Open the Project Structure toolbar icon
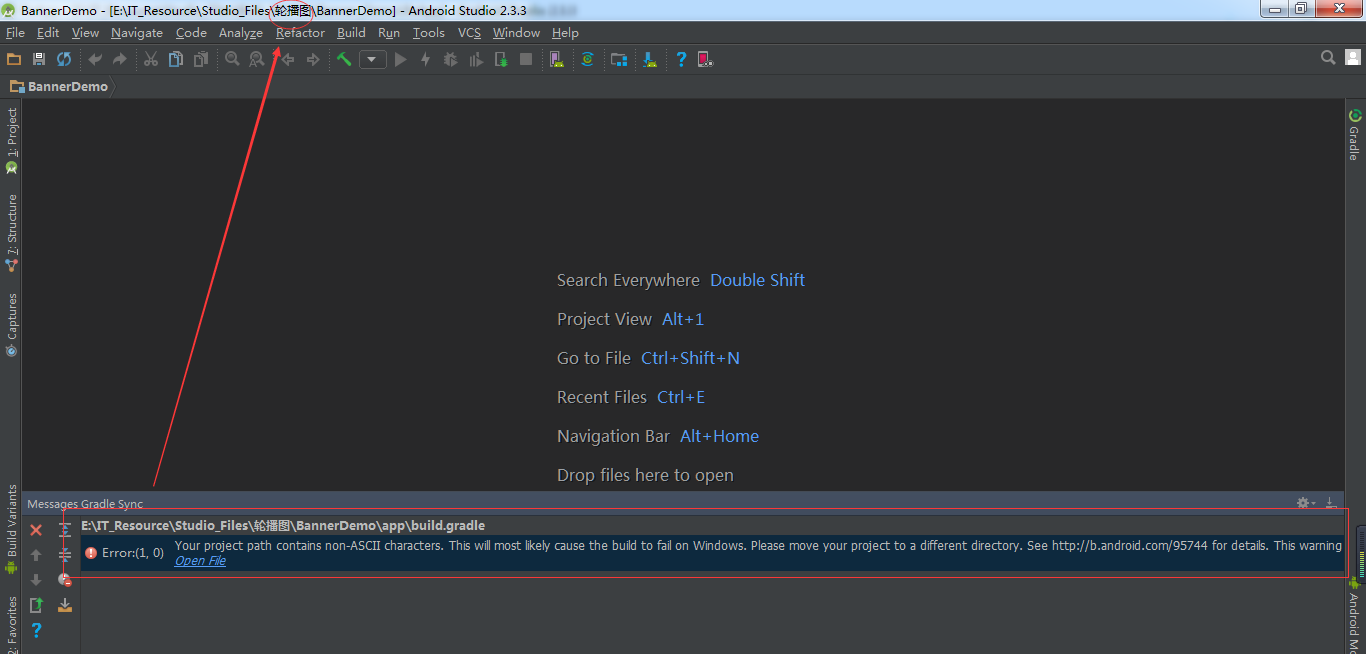 pos(619,59)
